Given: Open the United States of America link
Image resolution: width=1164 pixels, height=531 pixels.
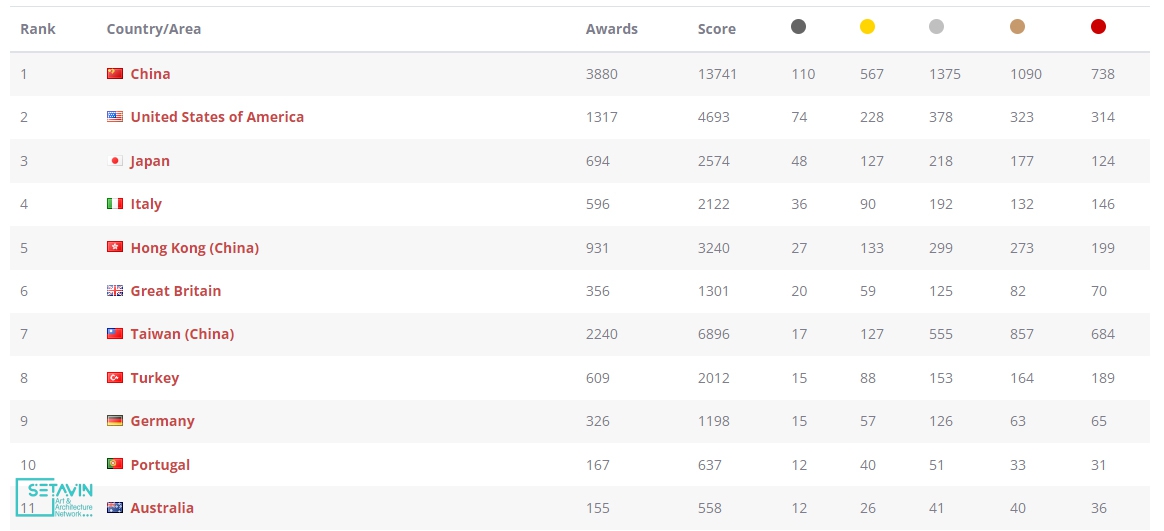Looking at the screenshot, I should pos(217,117).
